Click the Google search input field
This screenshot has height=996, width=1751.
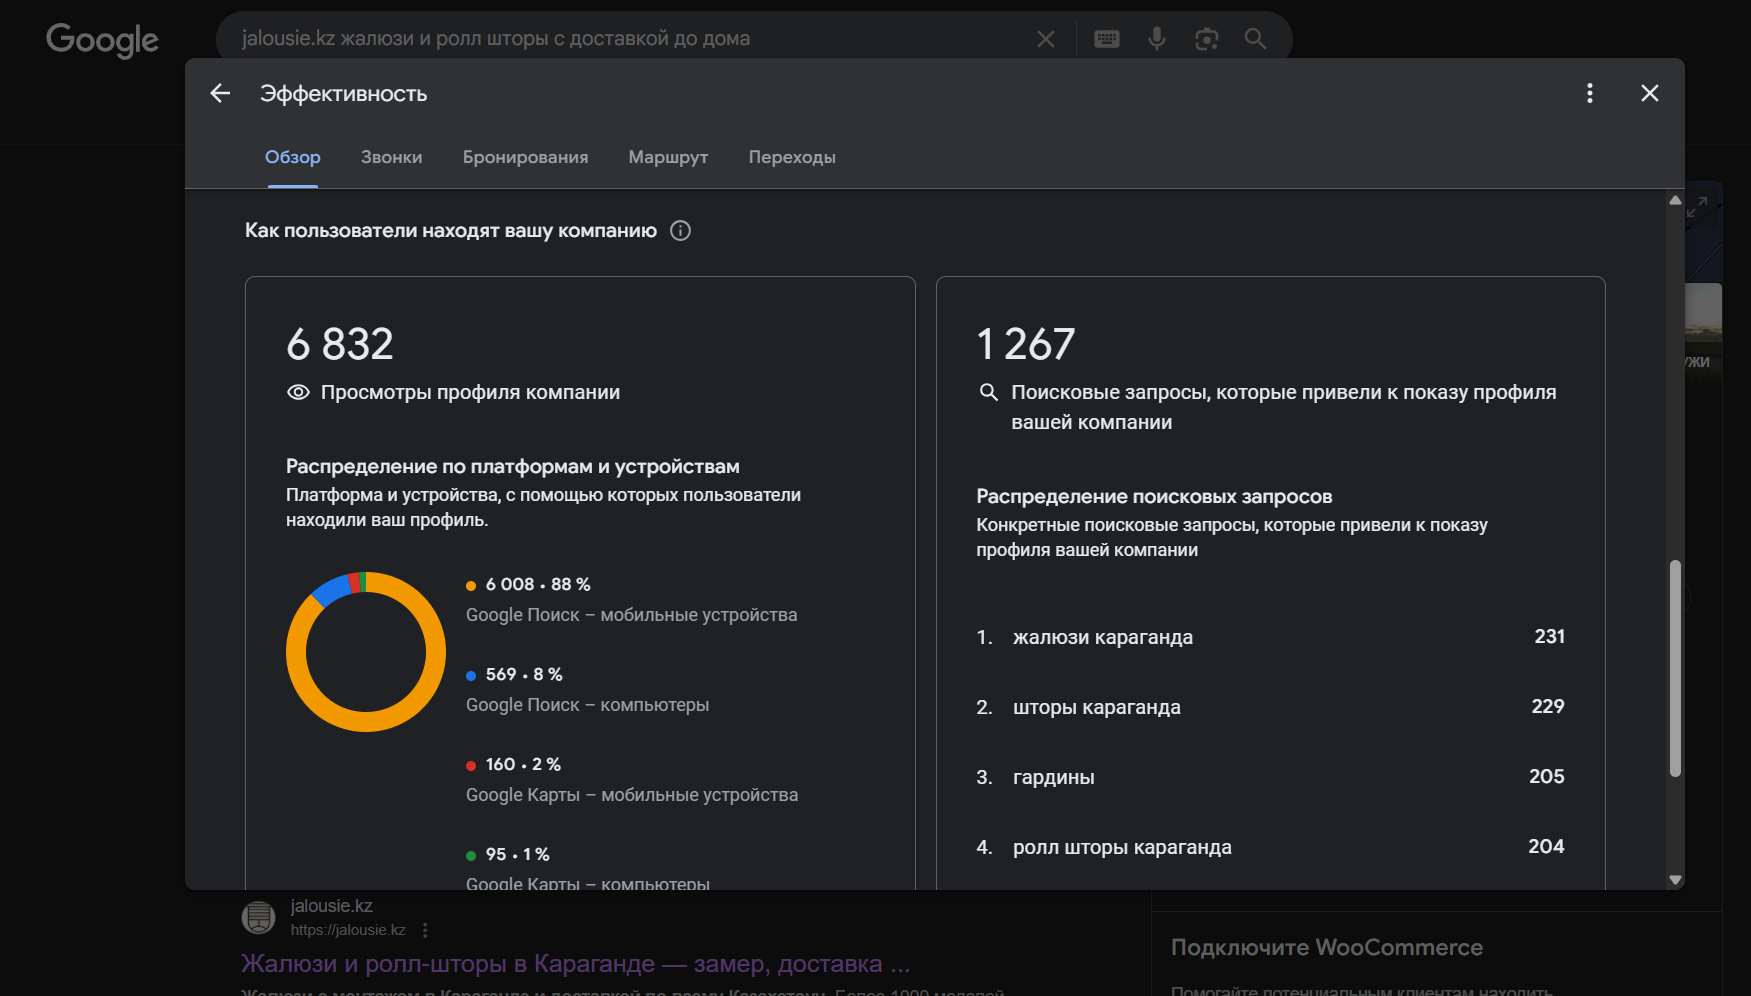coord(630,39)
